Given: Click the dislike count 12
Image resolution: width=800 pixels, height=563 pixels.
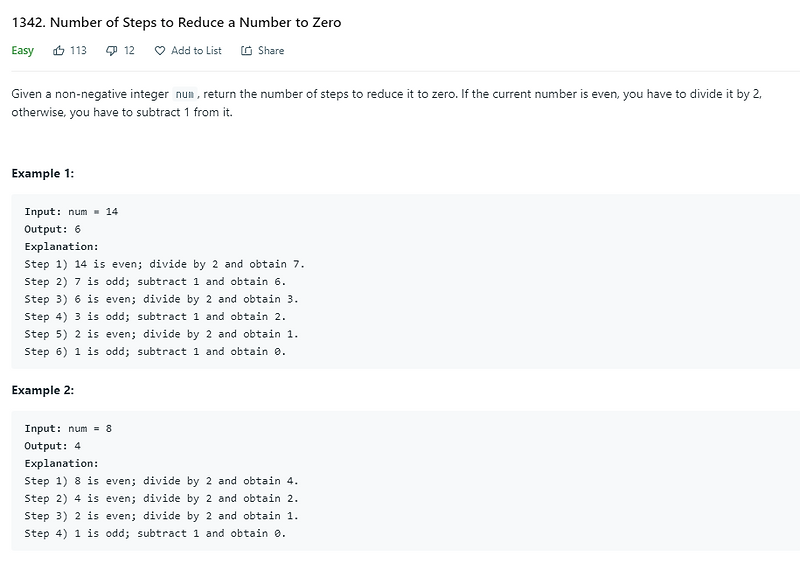Looking at the screenshot, I should click(129, 51).
